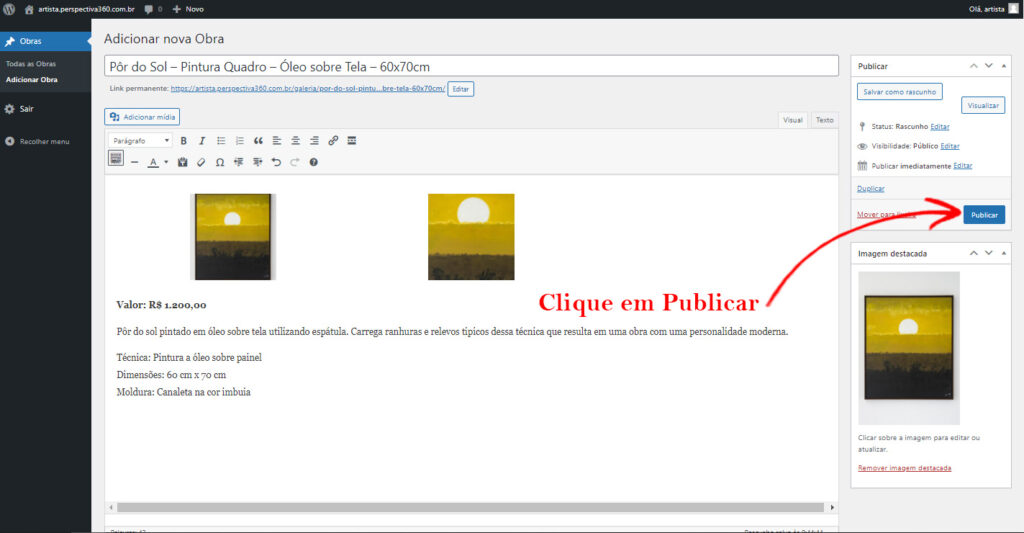This screenshot has width=1024, height=533.
Task: Open Todas as Obras in sidebar
Action: coord(31,64)
